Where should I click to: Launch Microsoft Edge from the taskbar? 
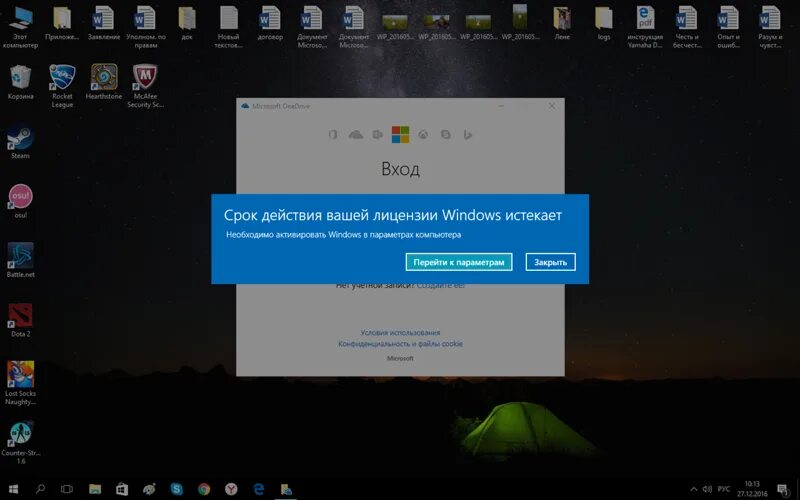259,489
